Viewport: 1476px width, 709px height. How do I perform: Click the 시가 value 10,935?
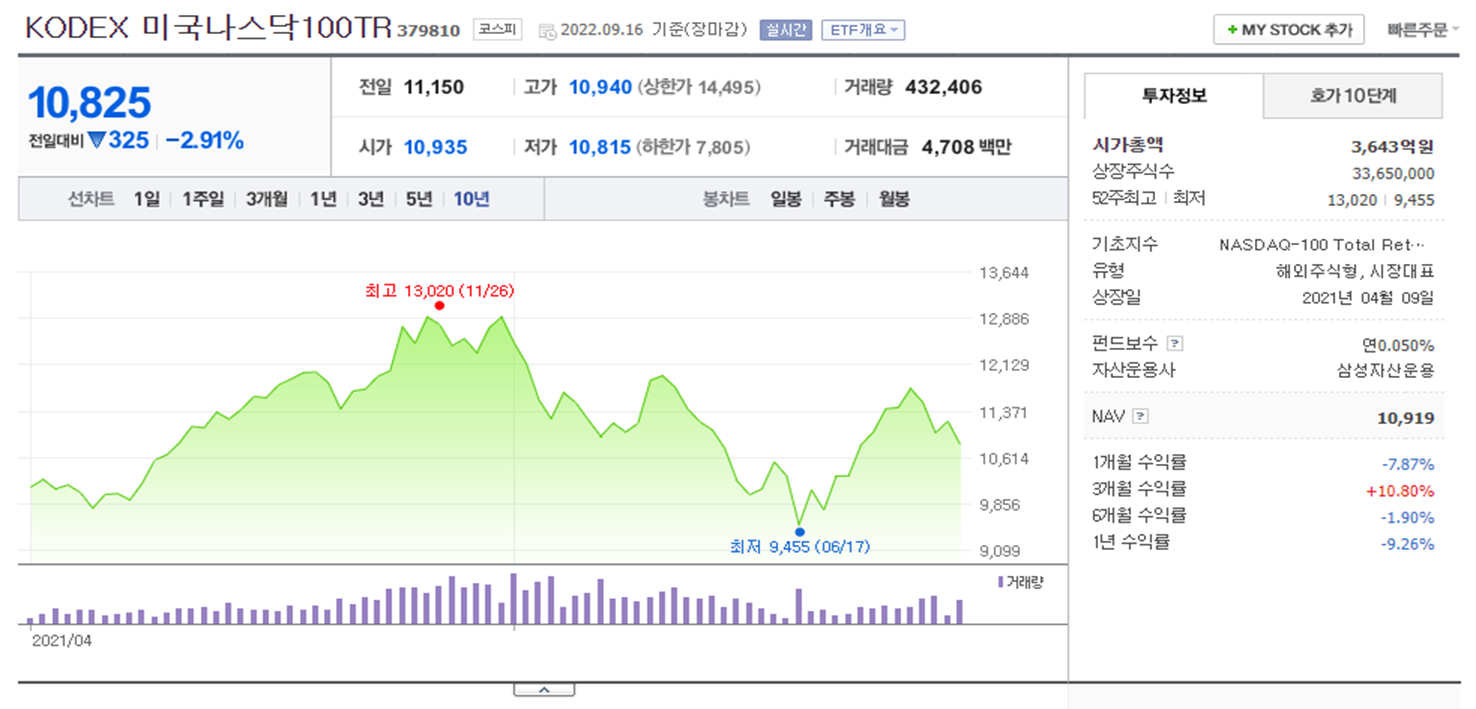click(x=436, y=147)
